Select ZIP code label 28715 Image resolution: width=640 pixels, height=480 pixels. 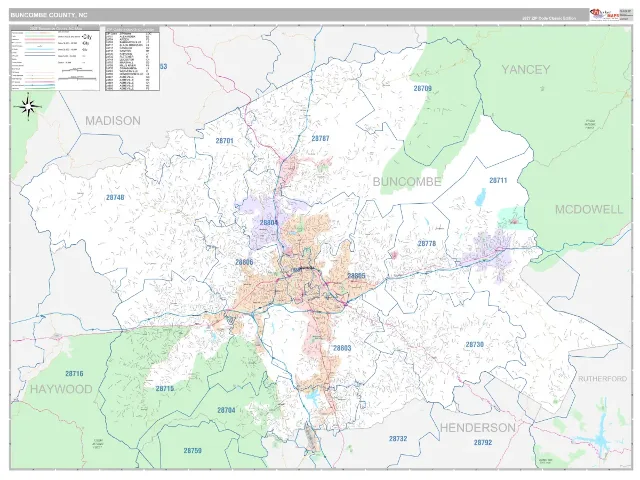(164, 389)
